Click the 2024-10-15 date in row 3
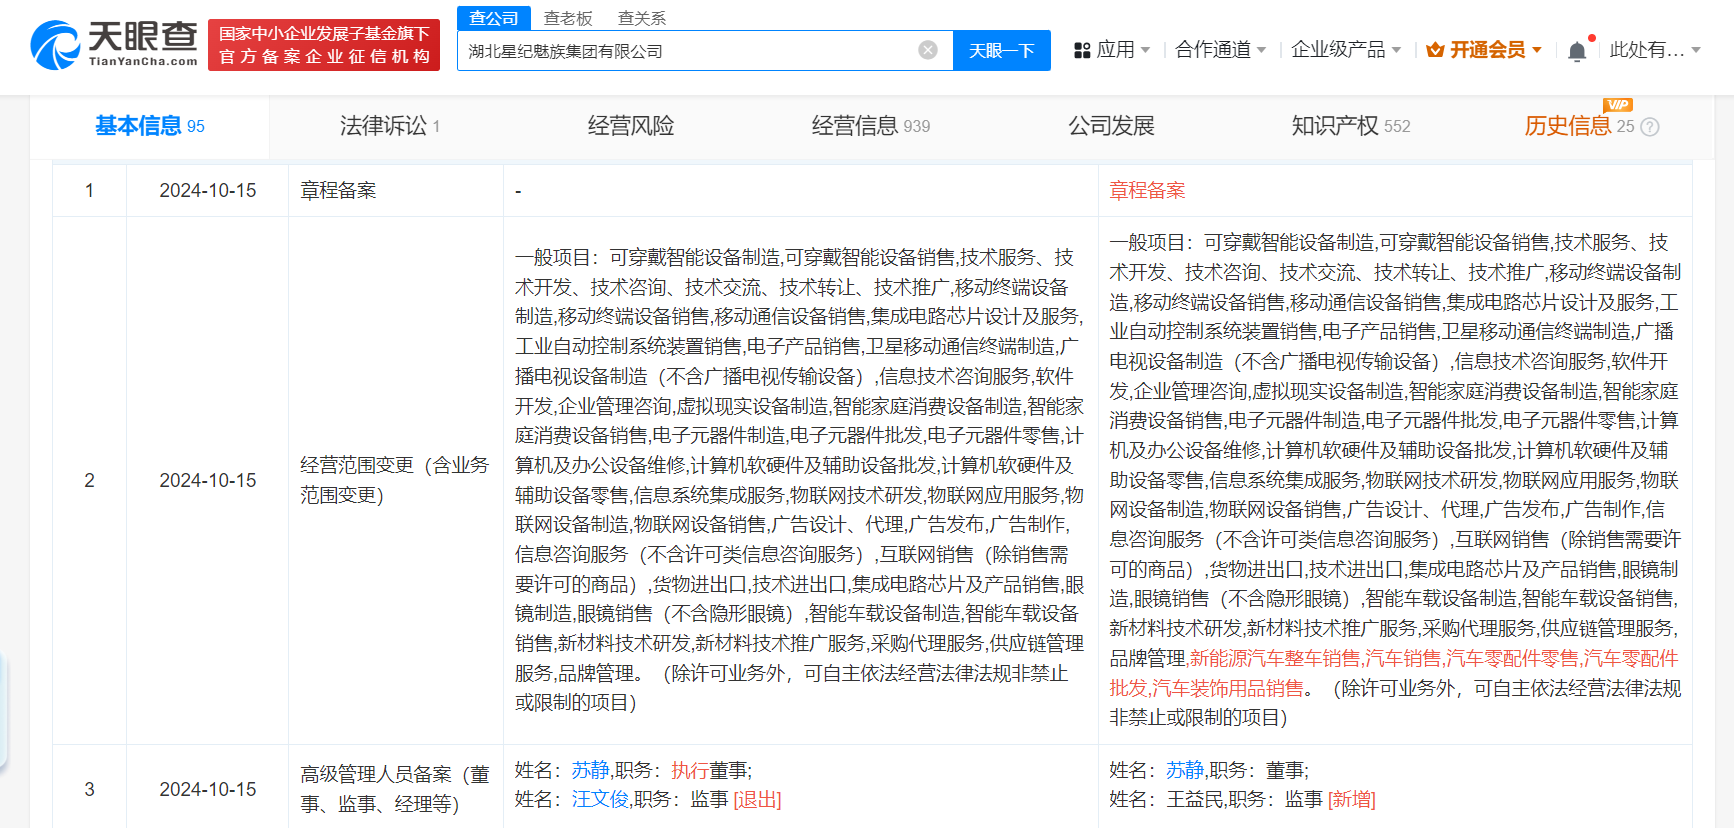The width and height of the screenshot is (1734, 828). coord(208,789)
